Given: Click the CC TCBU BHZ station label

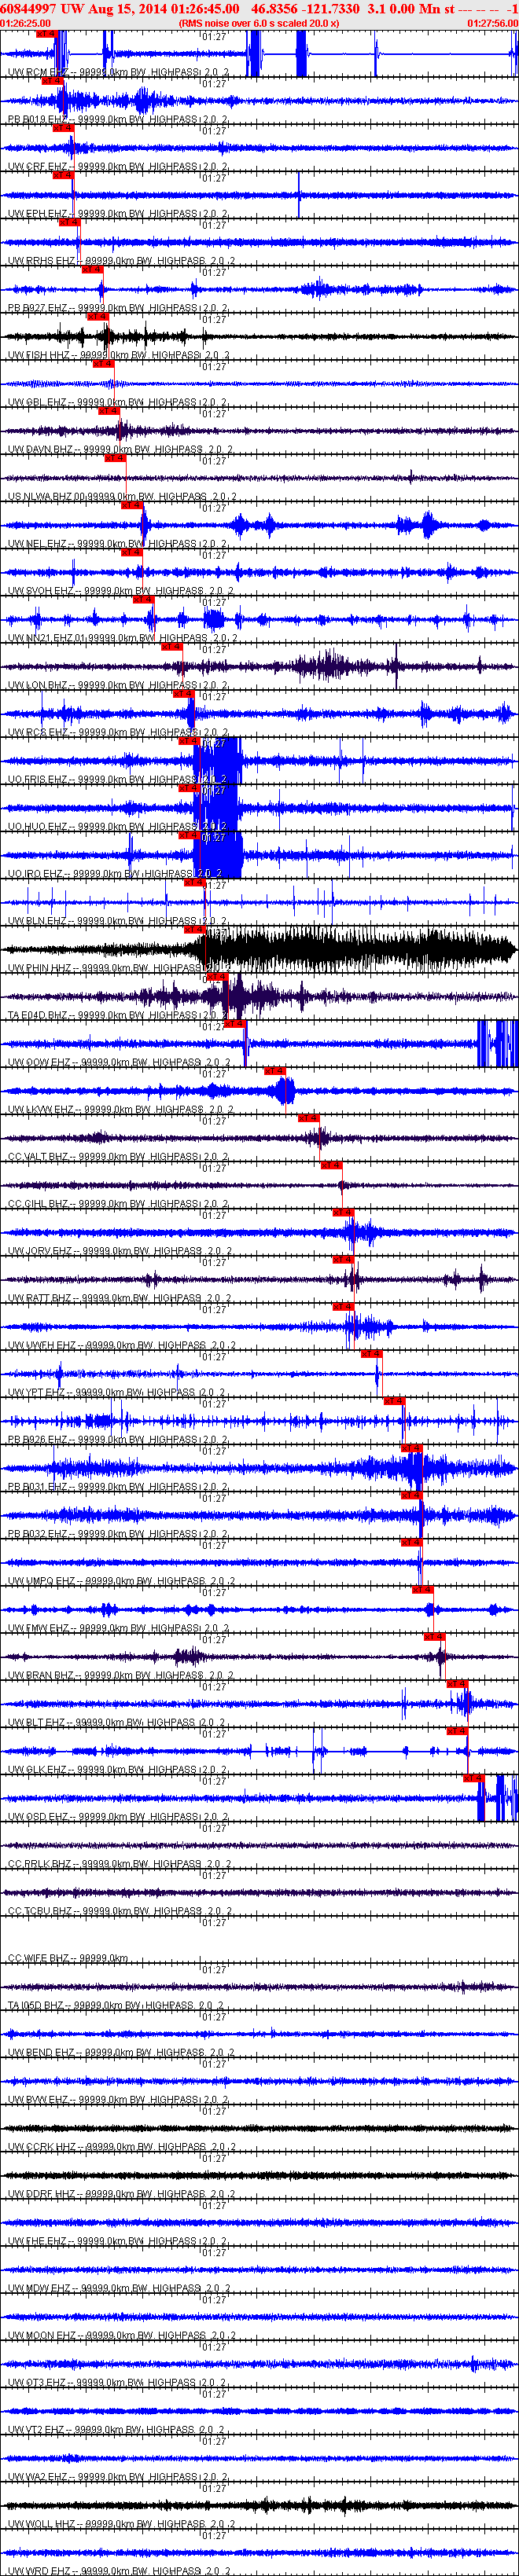Looking at the screenshot, I should pos(120,1912).
